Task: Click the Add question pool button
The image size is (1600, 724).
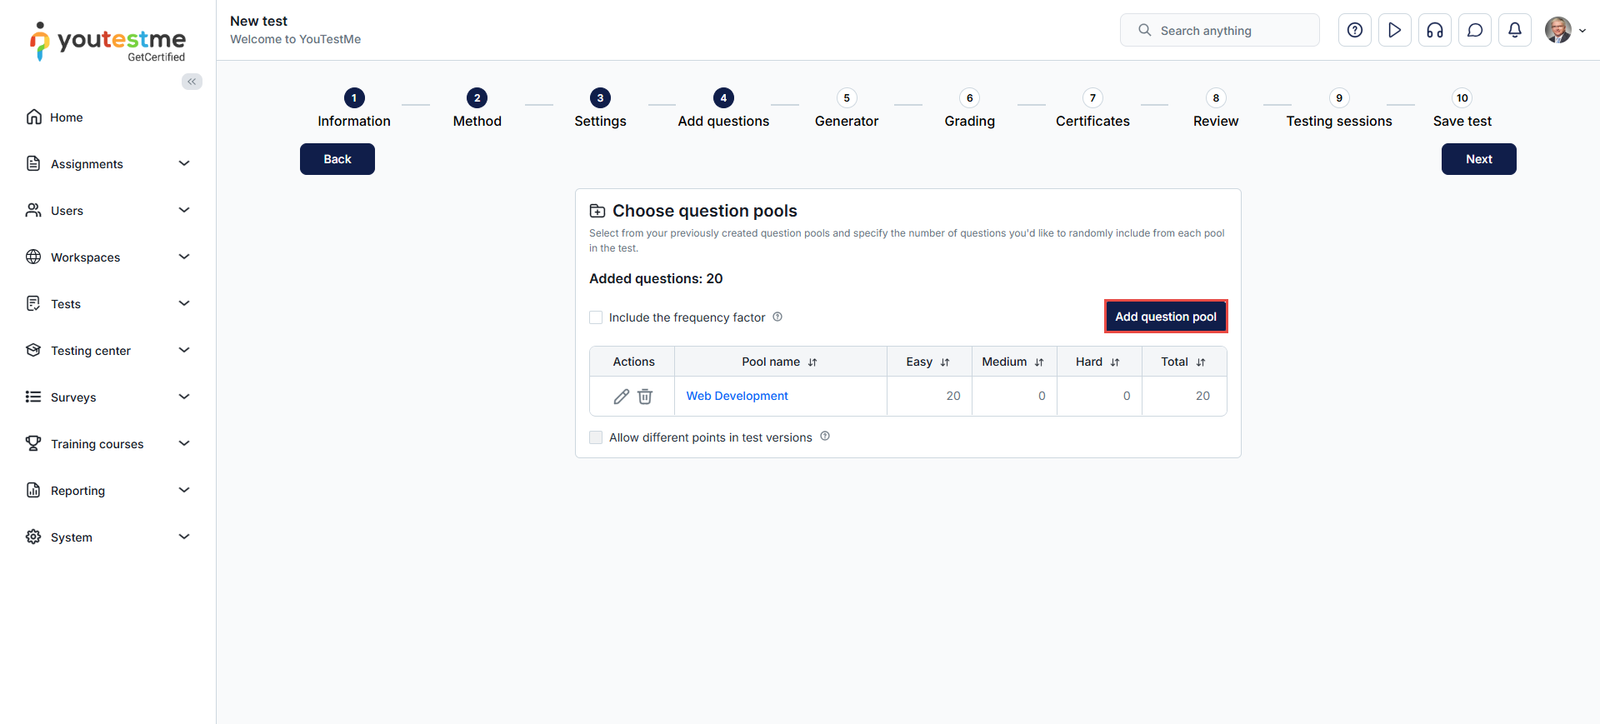Action: [x=1165, y=317]
